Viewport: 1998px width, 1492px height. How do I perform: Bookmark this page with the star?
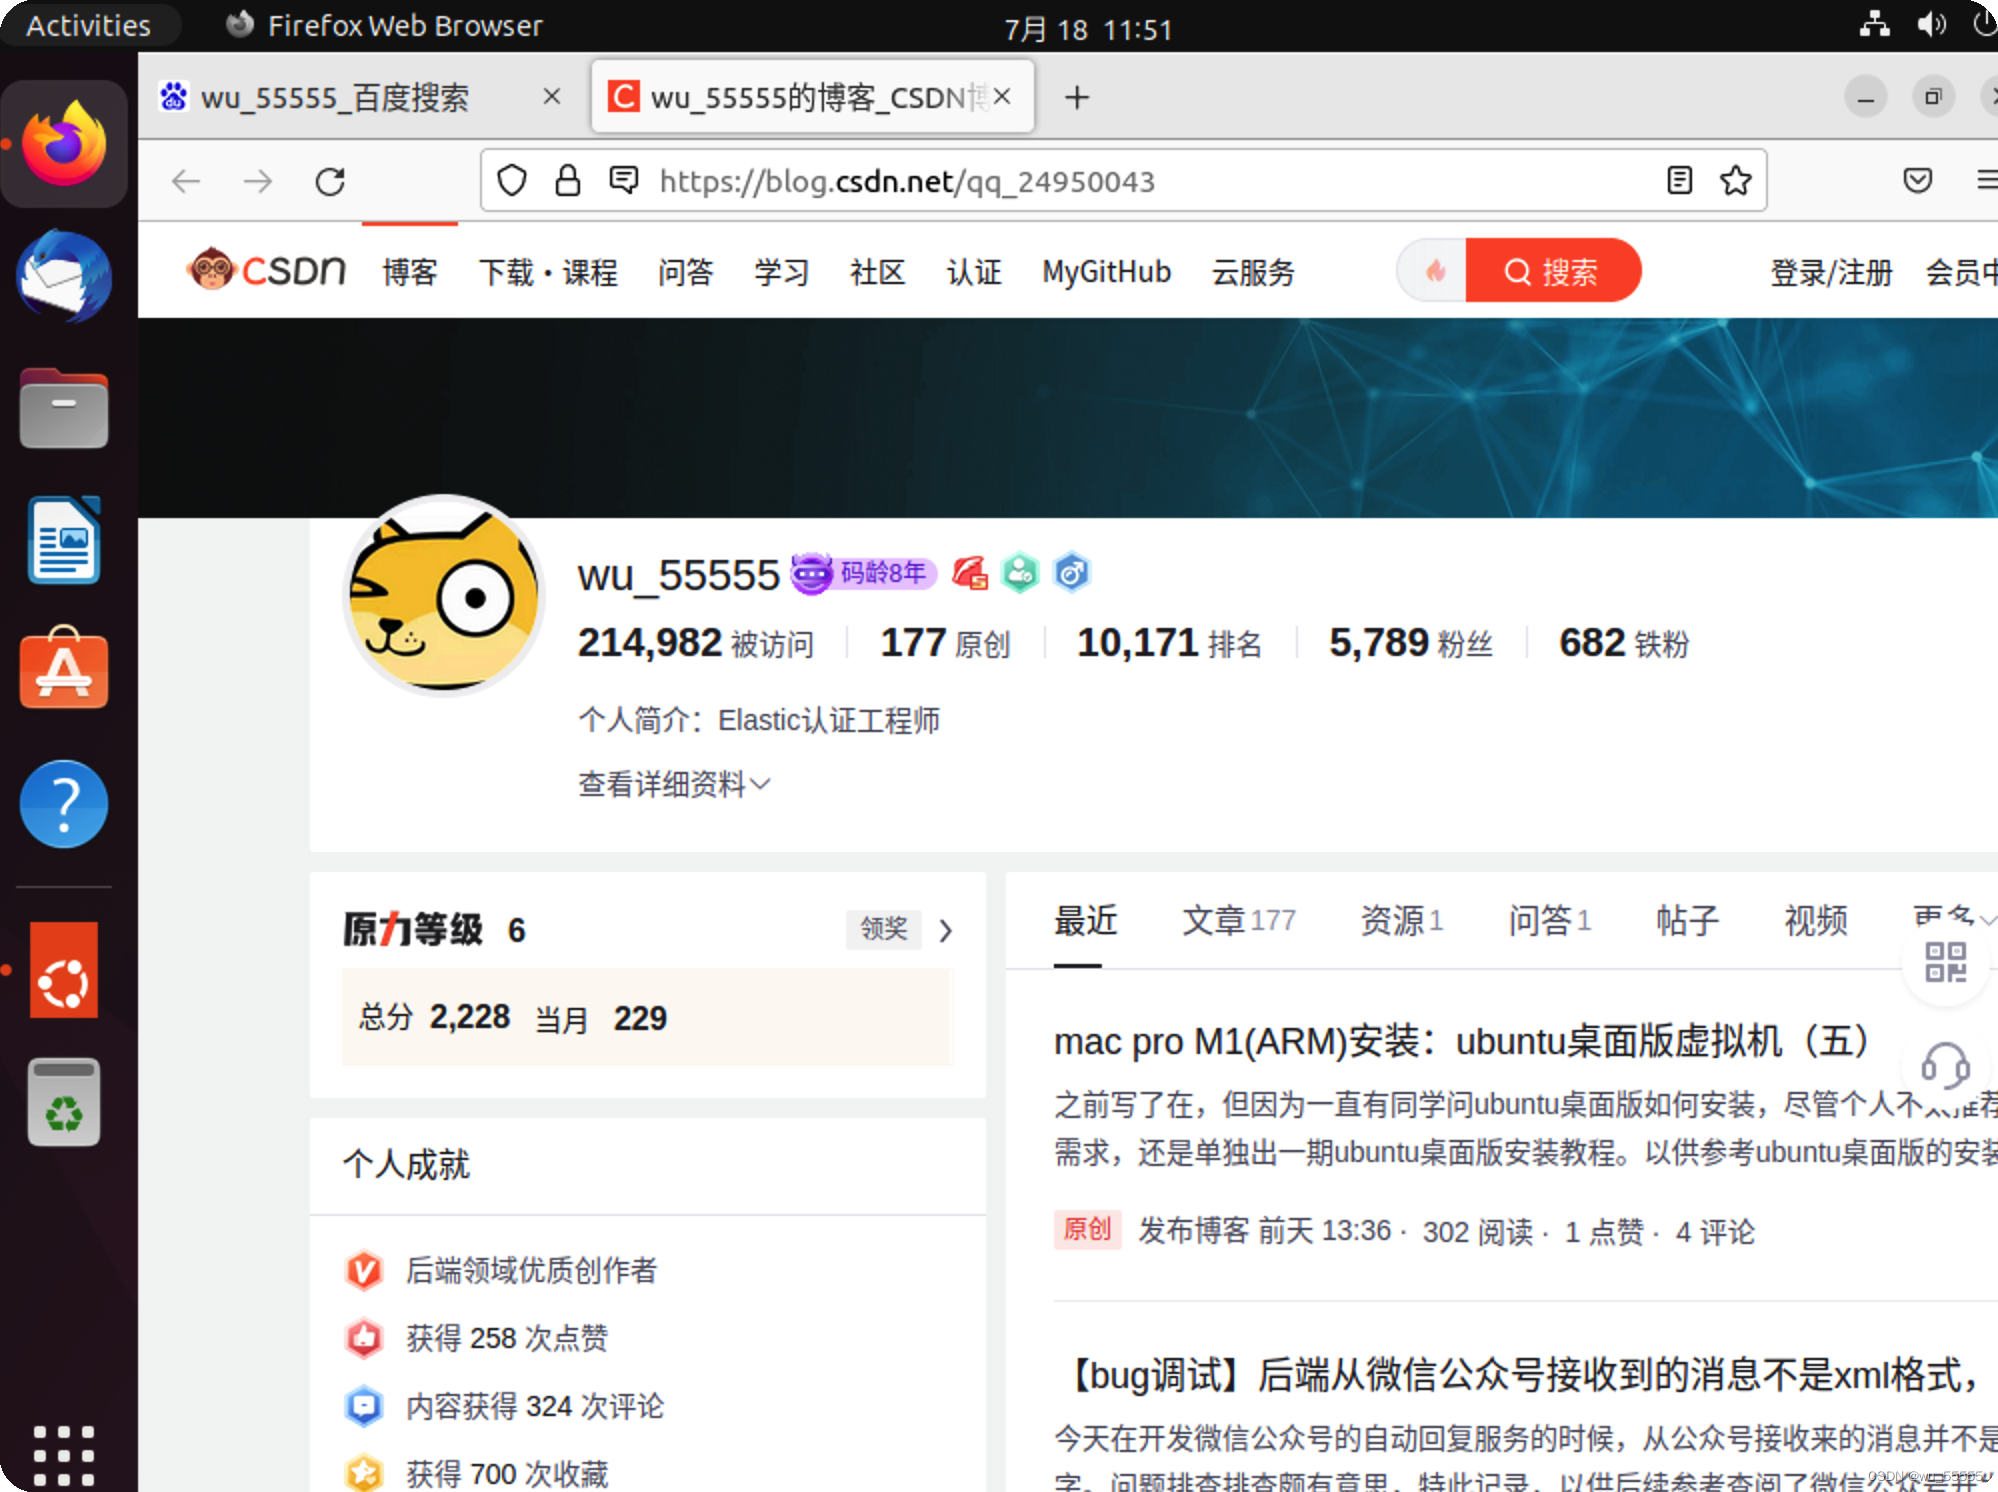click(x=1736, y=180)
